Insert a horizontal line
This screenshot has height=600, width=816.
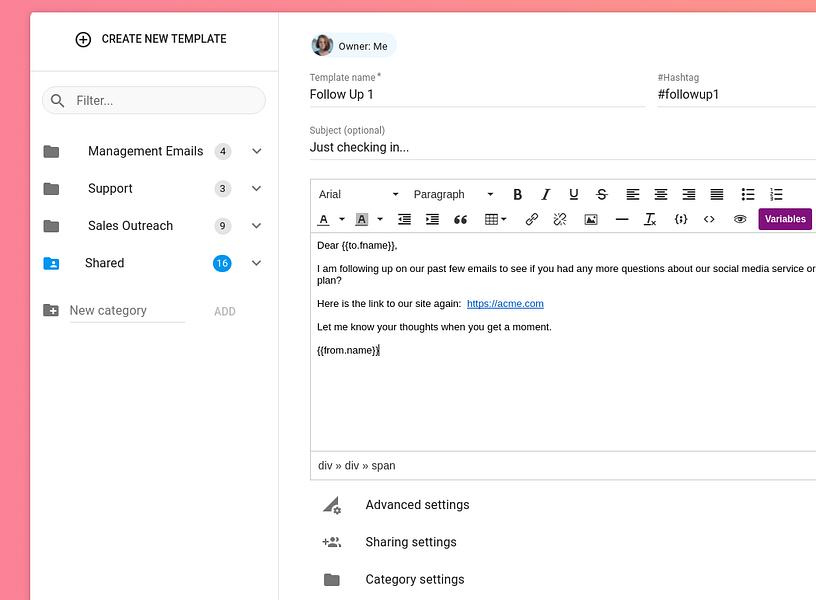pos(621,220)
